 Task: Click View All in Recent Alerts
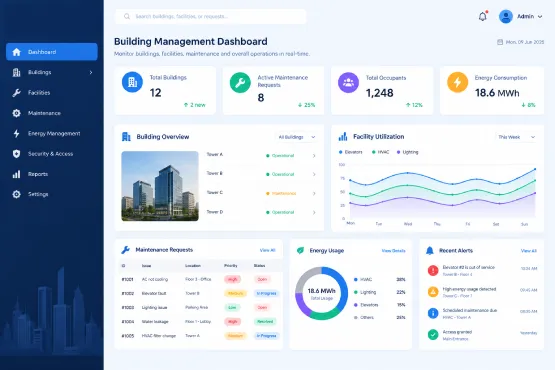(x=528, y=251)
